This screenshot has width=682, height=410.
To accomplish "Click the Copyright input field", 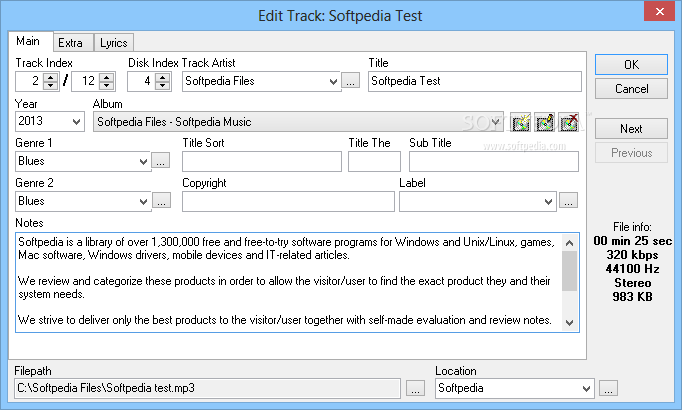I will [x=288, y=201].
